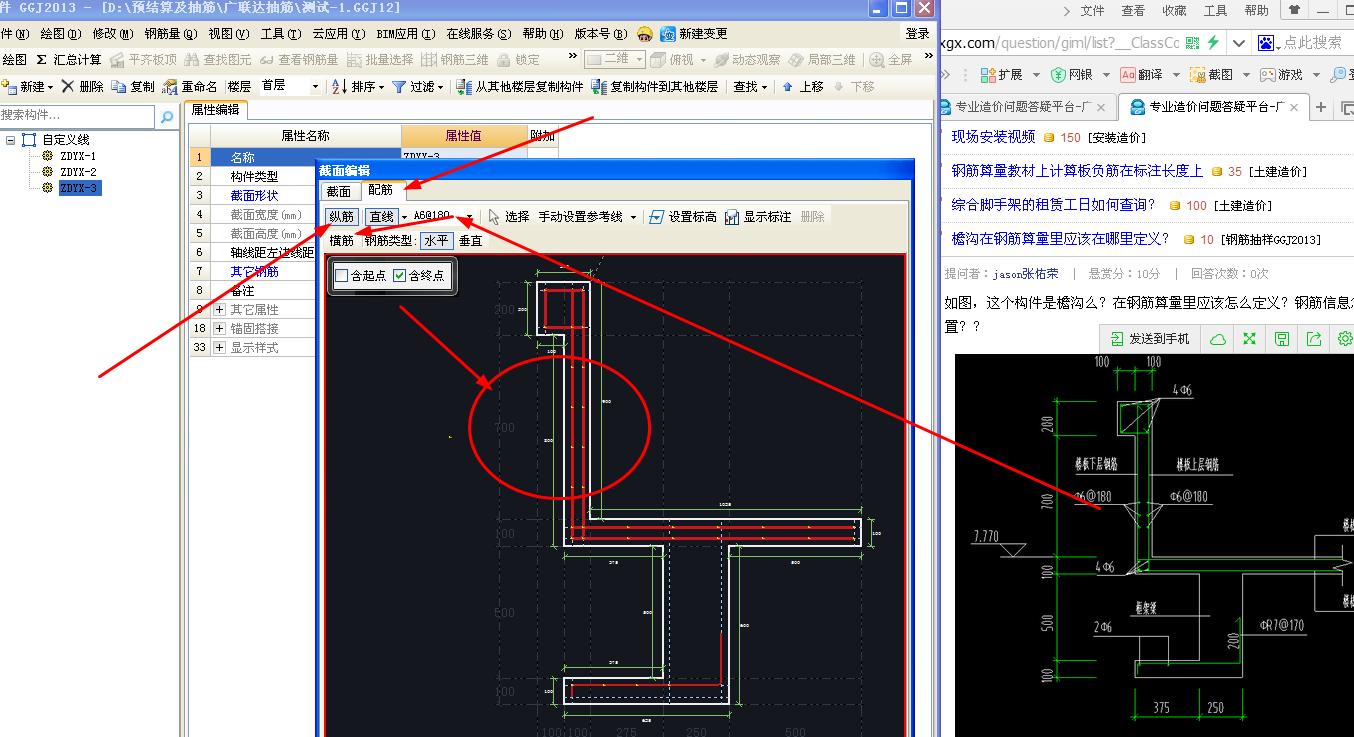Open 檐沟在钢筋算量里 question link
Image resolution: width=1354 pixels, height=737 pixels.
(x=1061, y=239)
